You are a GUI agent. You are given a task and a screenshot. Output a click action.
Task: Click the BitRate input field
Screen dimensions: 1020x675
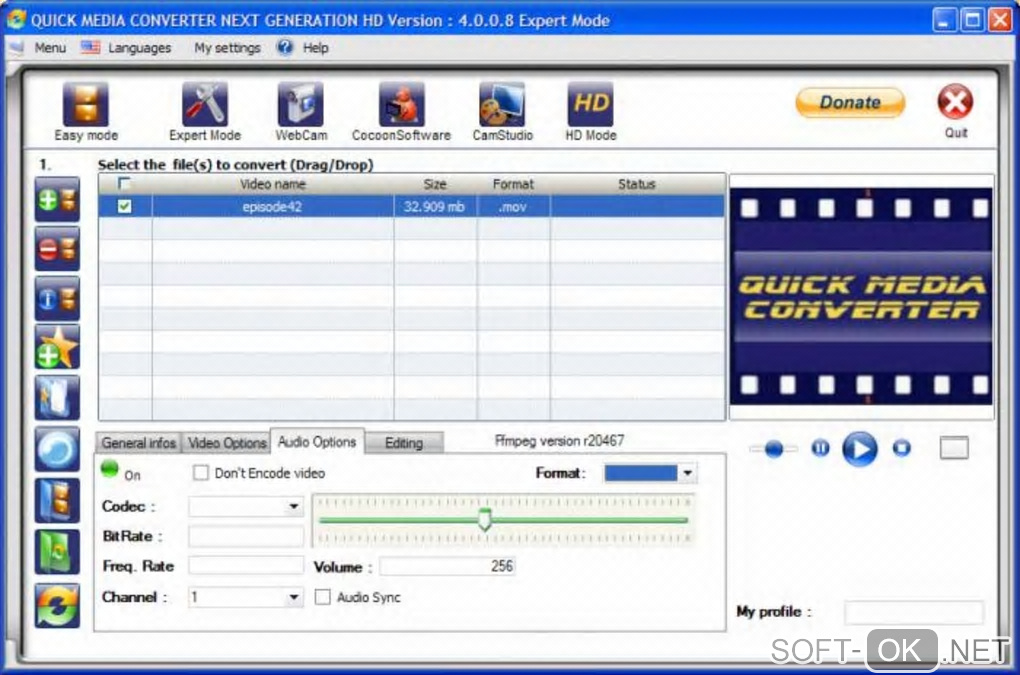pos(246,536)
